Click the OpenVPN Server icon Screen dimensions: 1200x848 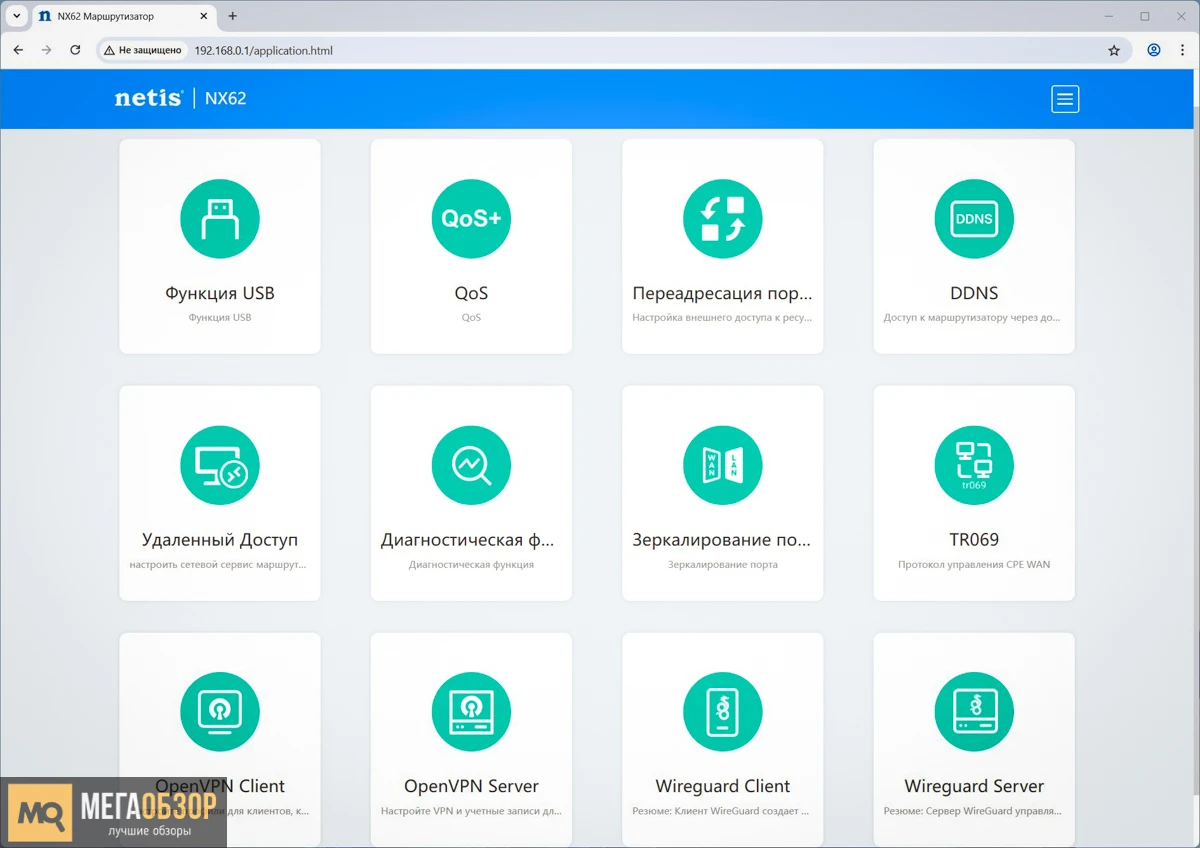(x=471, y=712)
